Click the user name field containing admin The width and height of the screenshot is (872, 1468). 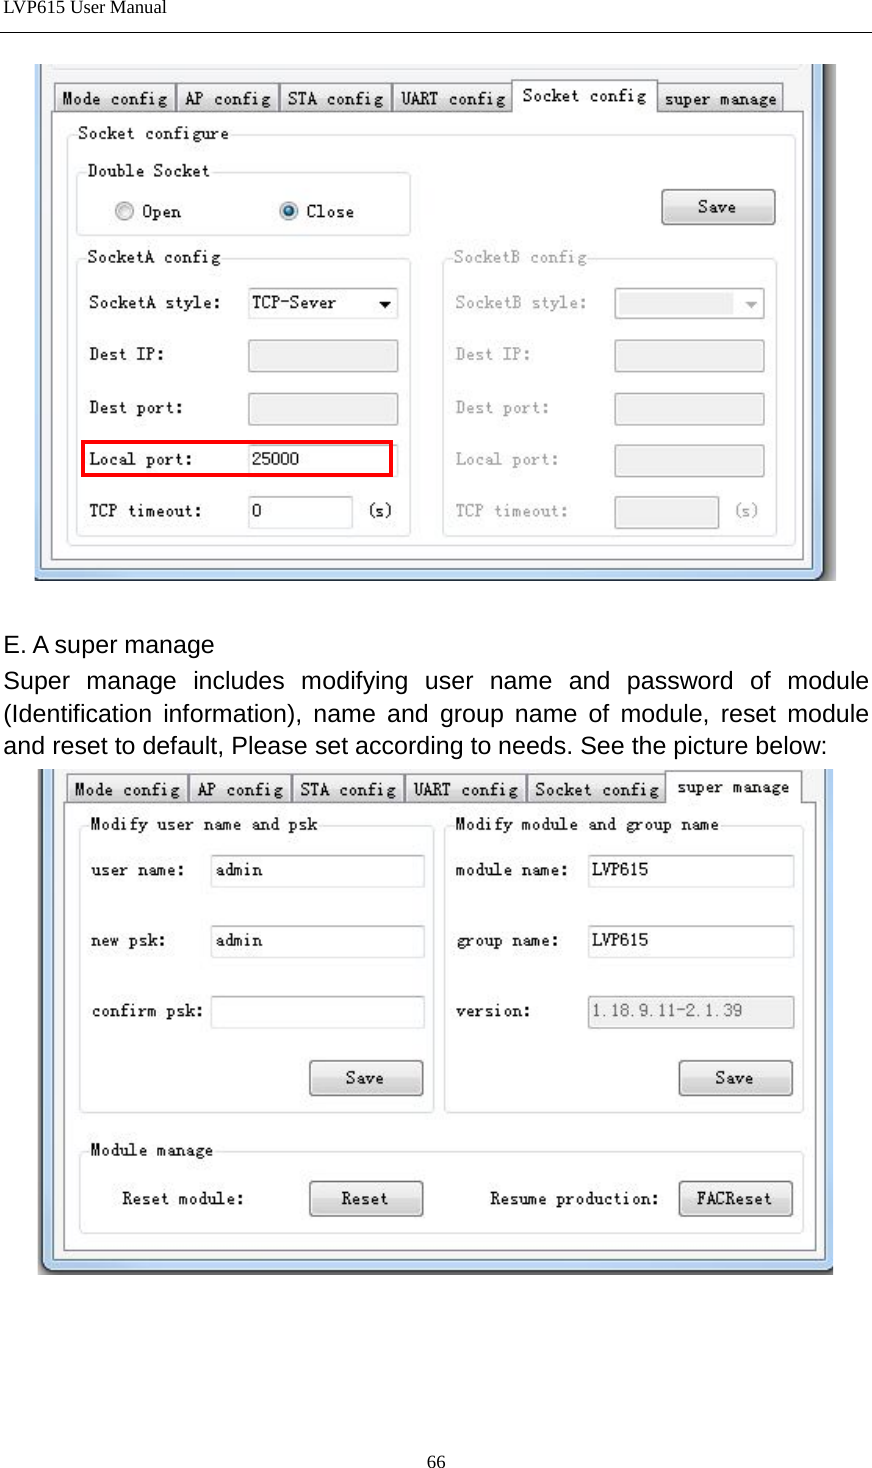(x=318, y=870)
